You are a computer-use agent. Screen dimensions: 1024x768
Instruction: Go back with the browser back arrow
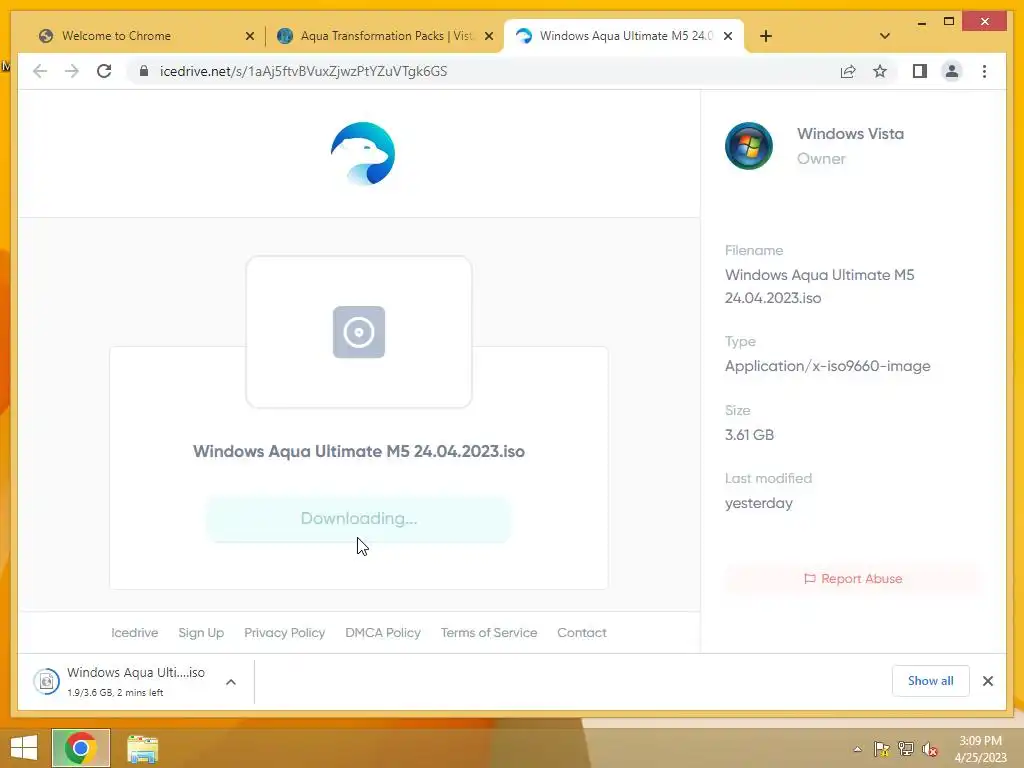point(40,71)
